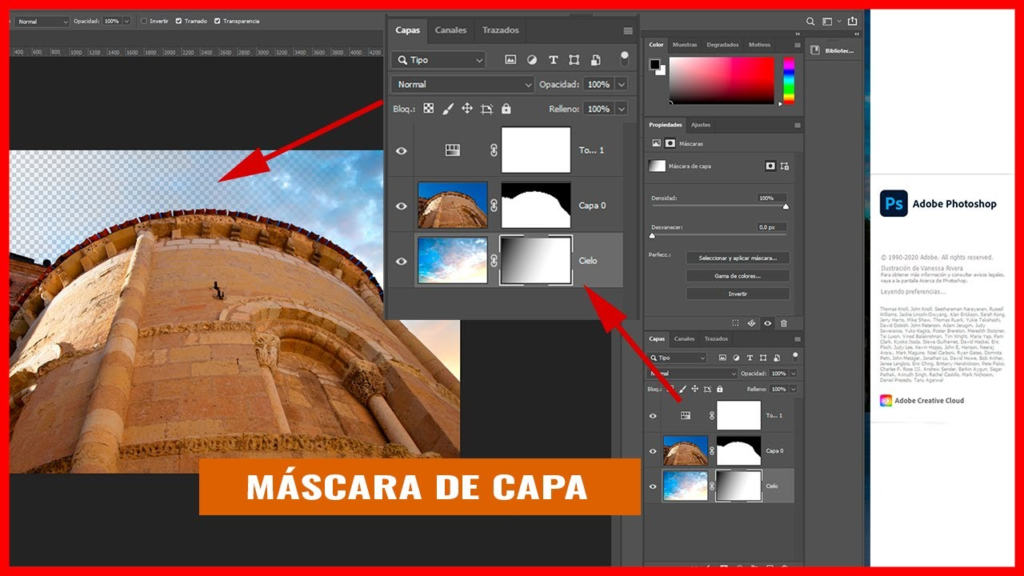Open the search icon in top bar
The image size is (1024, 576).
(810, 21)
